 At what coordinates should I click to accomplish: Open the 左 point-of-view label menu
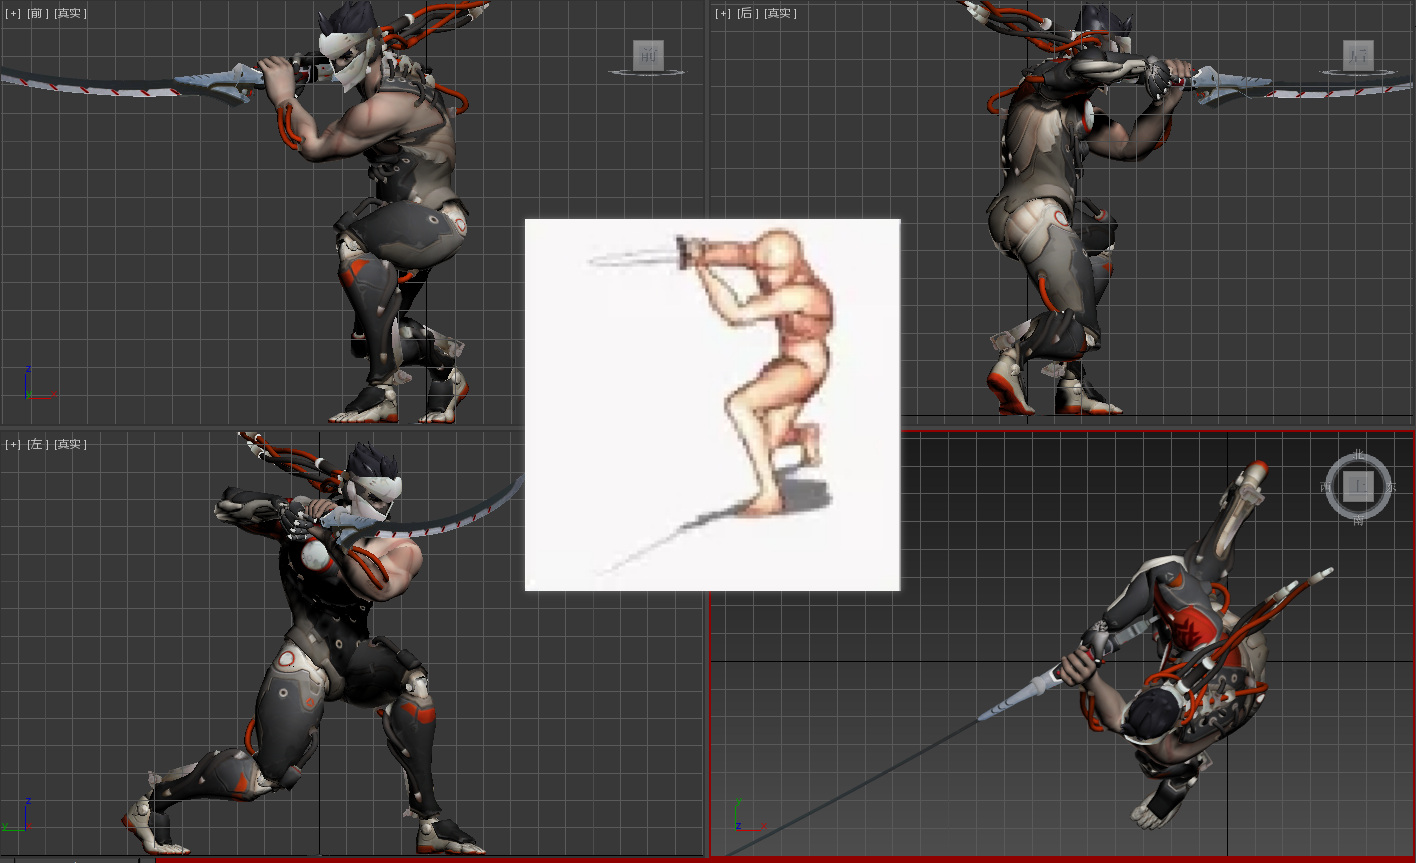click(37, 444)
